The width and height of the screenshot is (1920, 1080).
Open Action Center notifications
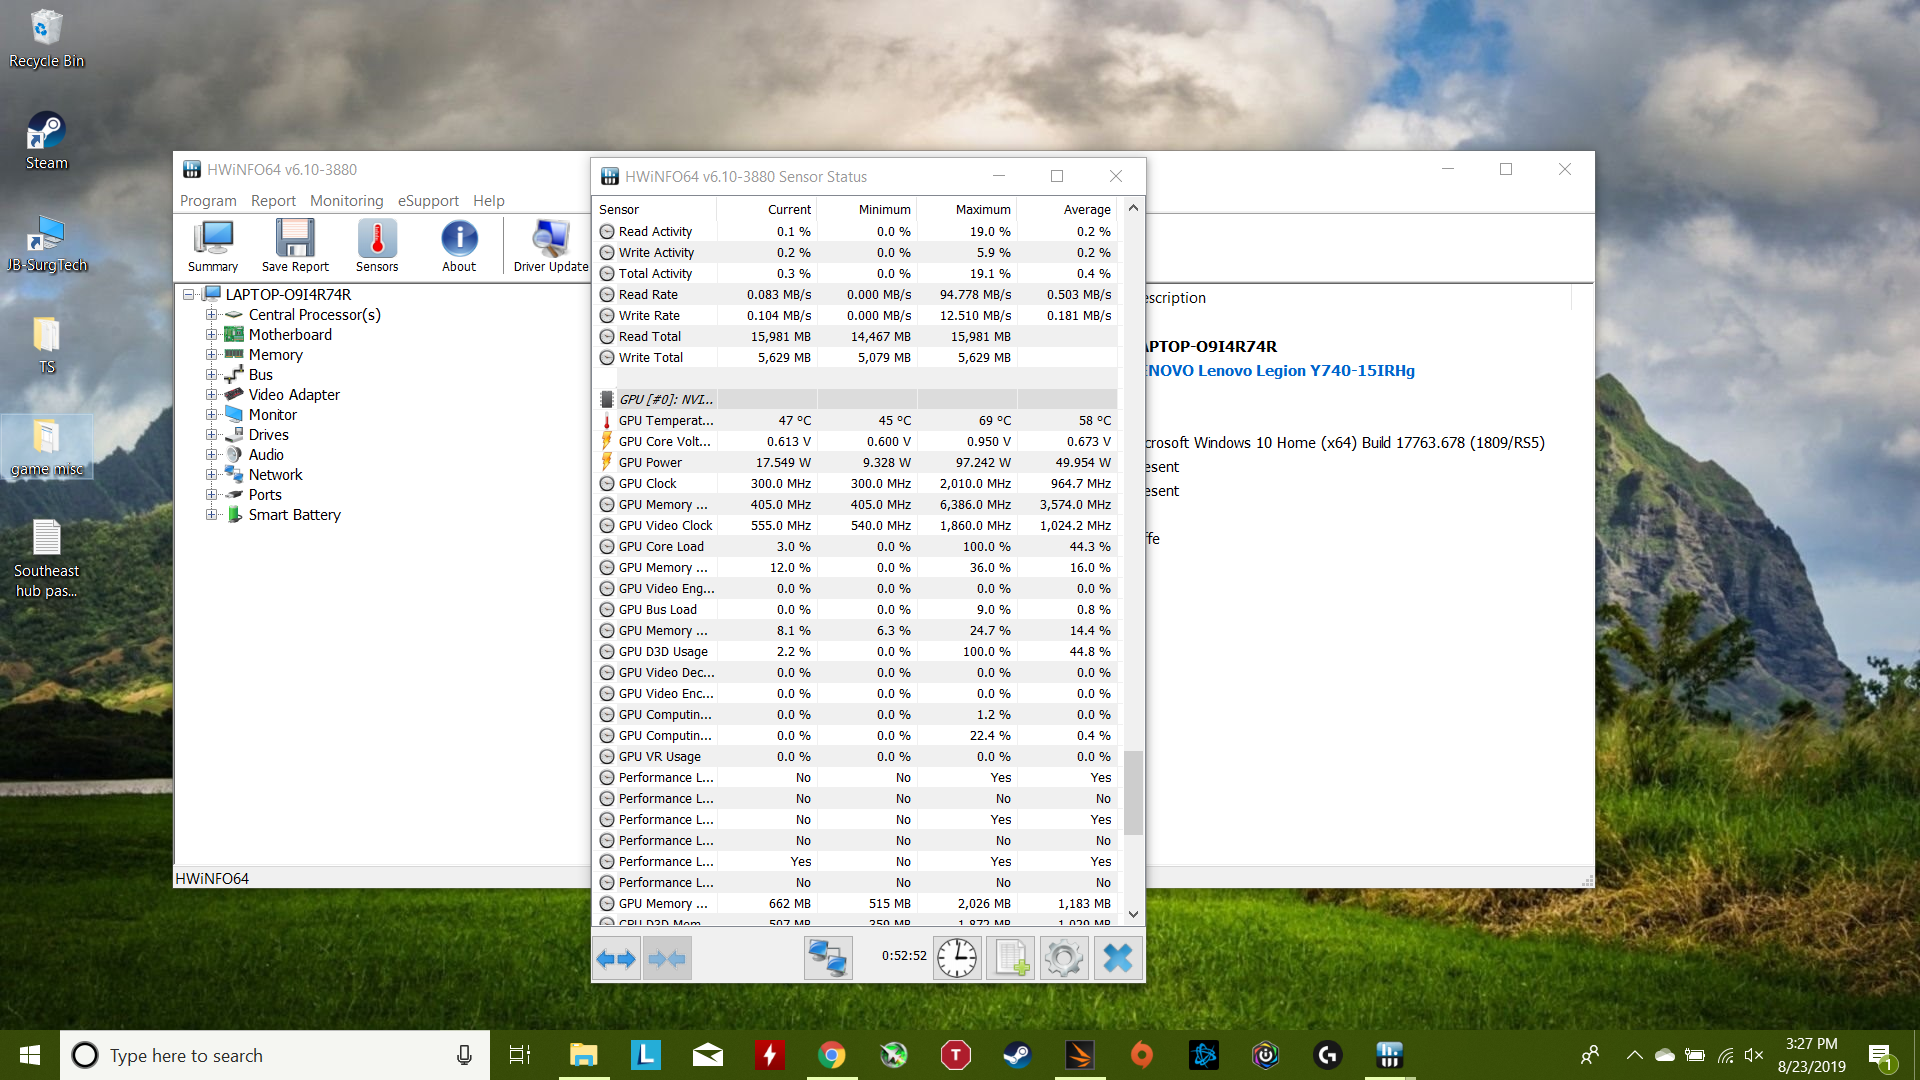click(x=1880, y=1055)
